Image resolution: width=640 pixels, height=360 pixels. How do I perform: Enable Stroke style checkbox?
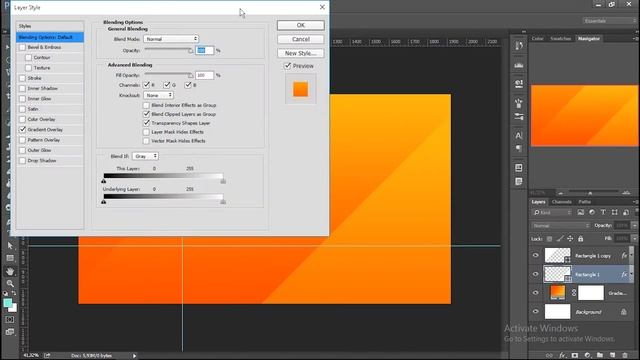tap(22, 78)
